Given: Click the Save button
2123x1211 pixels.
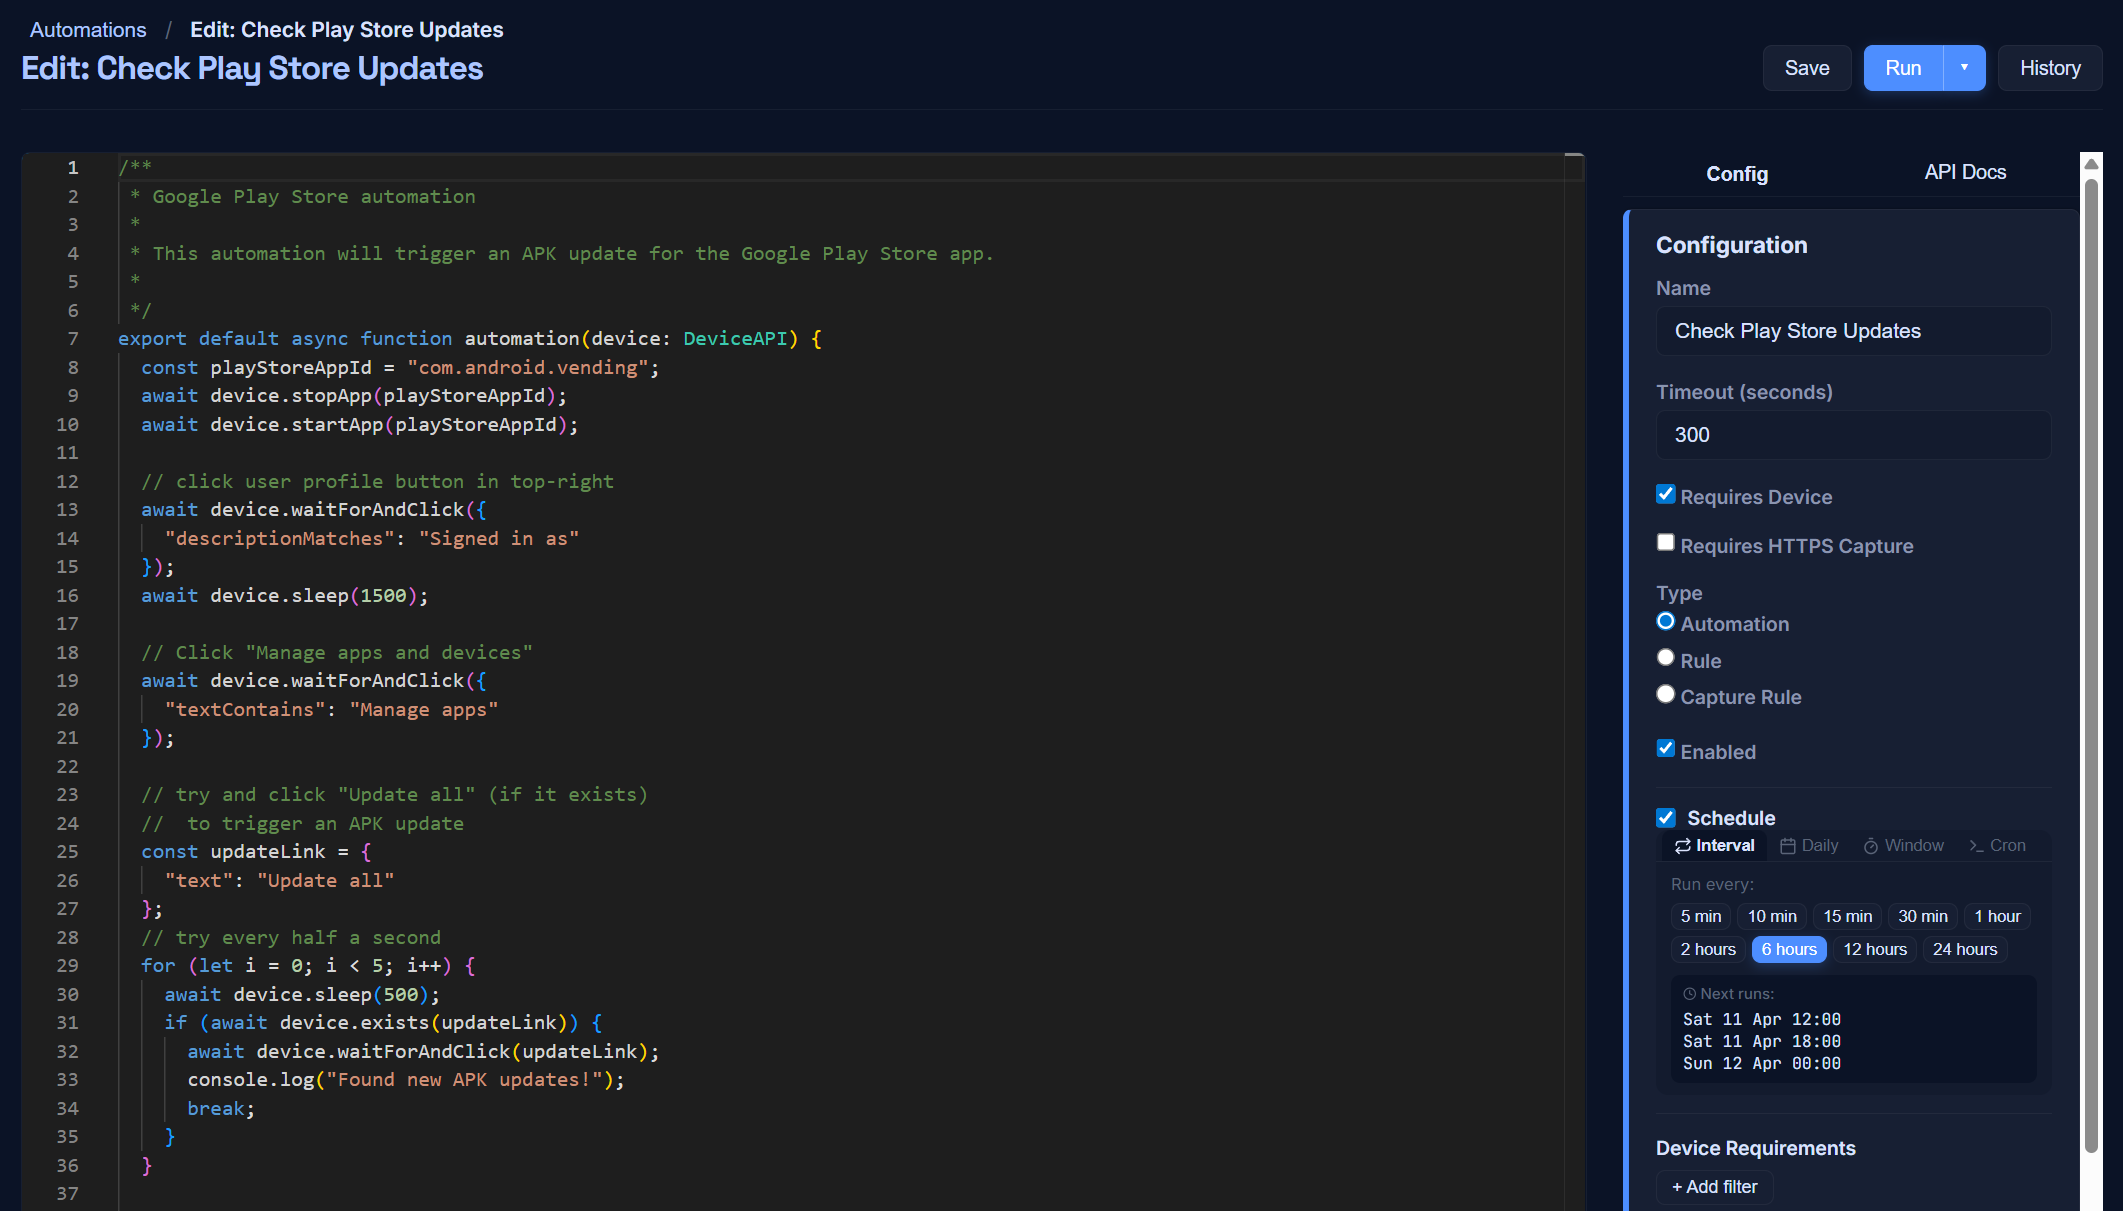Looking at the screenshot, I should [1806, 68].
